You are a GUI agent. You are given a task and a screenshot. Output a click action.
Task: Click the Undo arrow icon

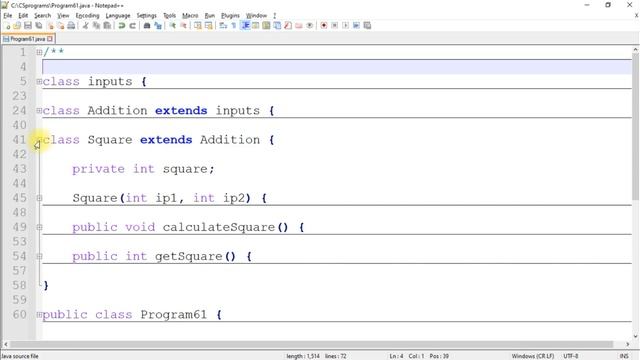tap(122, 25)
